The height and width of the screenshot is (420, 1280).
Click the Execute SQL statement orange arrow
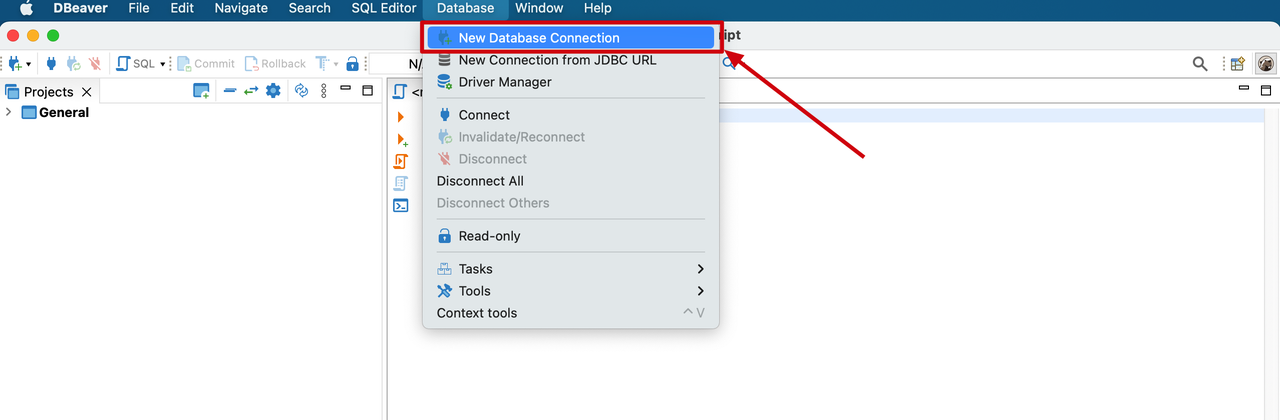(x=401, y=117)
